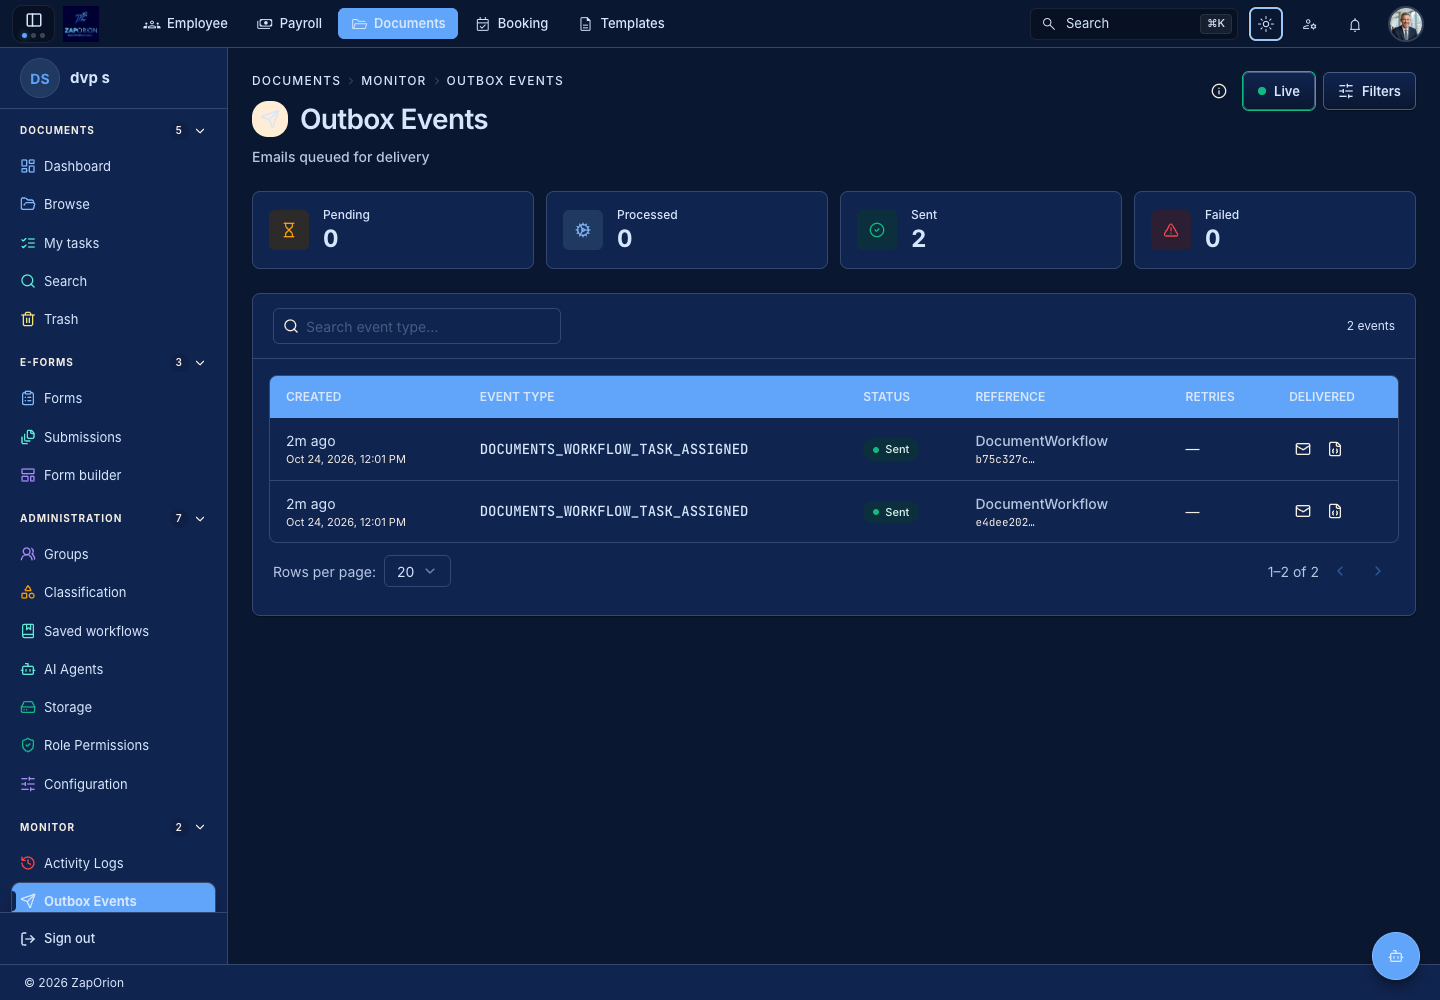Open the Payroll top menu

[x=289, y=23]
